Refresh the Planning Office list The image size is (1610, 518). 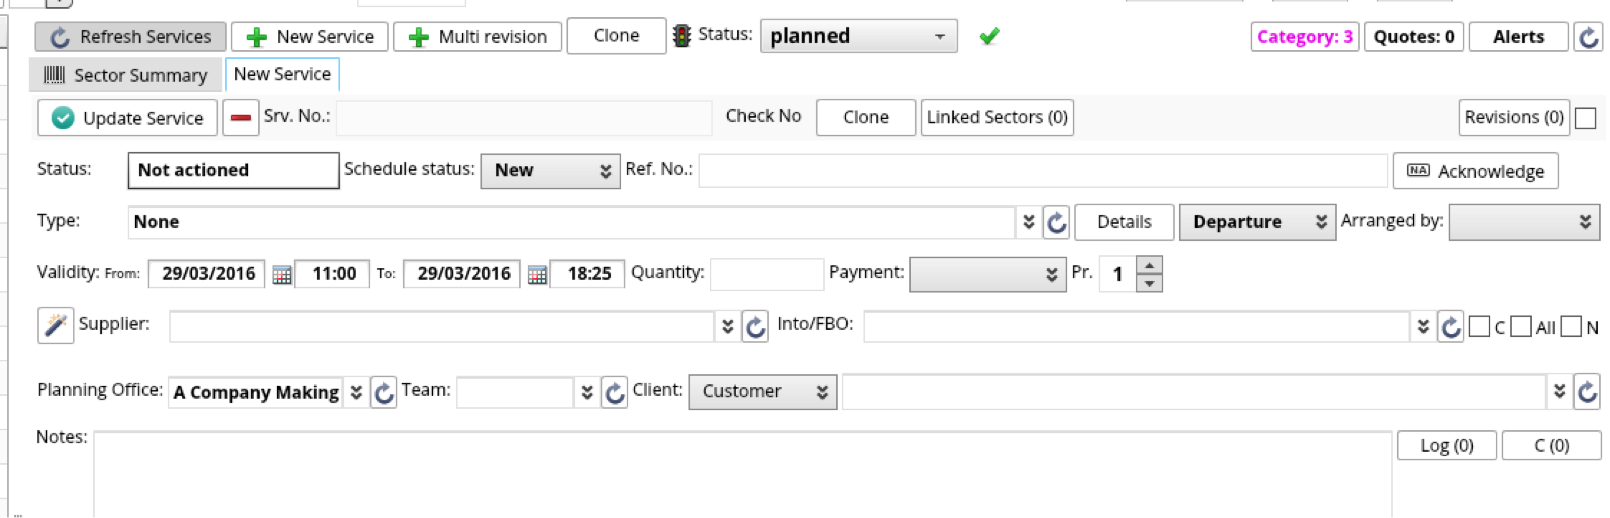(384, 392)
